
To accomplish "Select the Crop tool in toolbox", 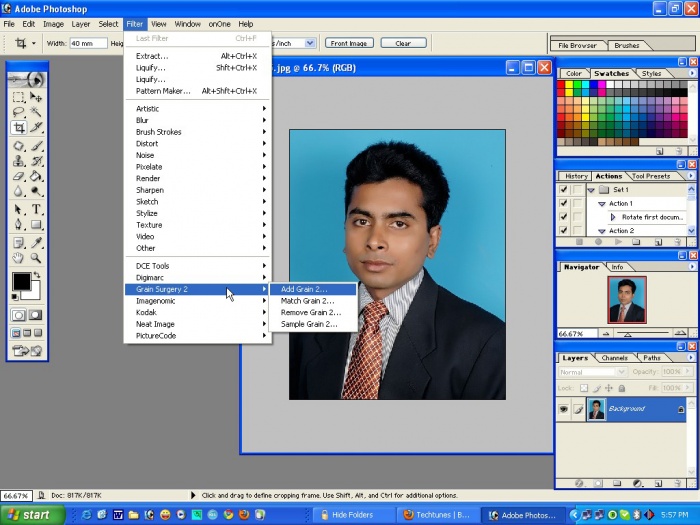I will (18, 128).
